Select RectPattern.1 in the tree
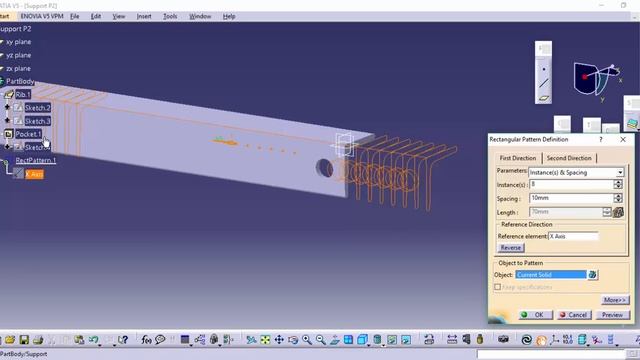 coord(36,160)
